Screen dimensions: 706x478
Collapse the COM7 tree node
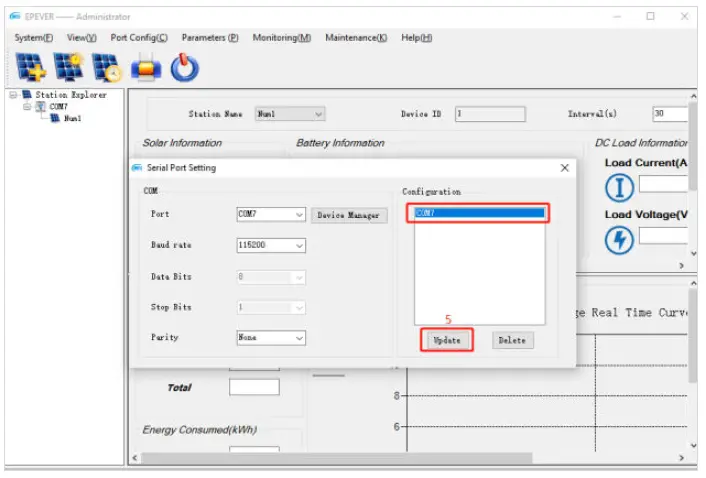tap(27, 107)
